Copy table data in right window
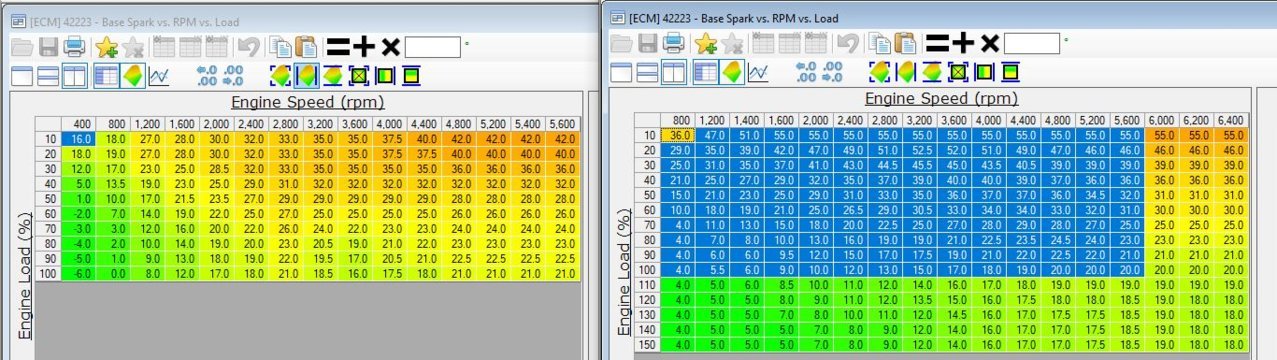This screenshot has height=360, width=1277. coord(880,43)
